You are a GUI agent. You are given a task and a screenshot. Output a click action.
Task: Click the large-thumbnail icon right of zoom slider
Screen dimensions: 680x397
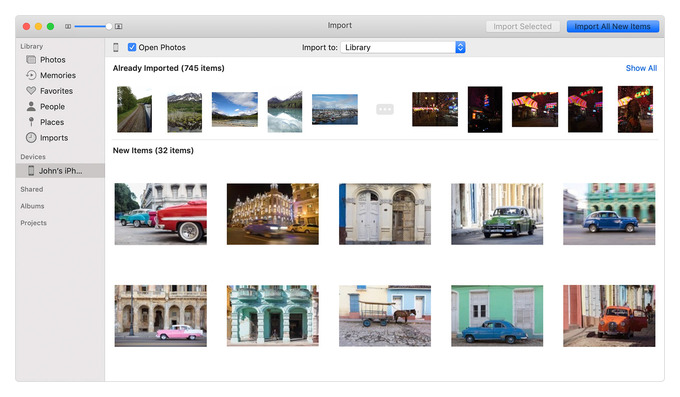[x=118, y=26]
